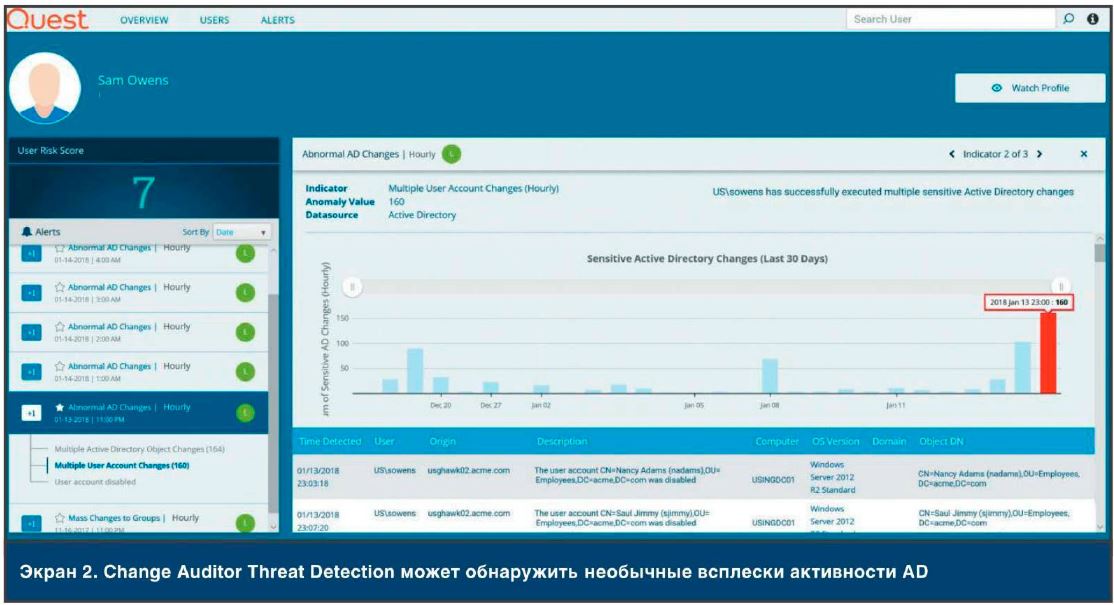The height and width of the screenshot is (605, 1114).
Task: Click the Active Directory datasource value
Action: pos(422,214)
